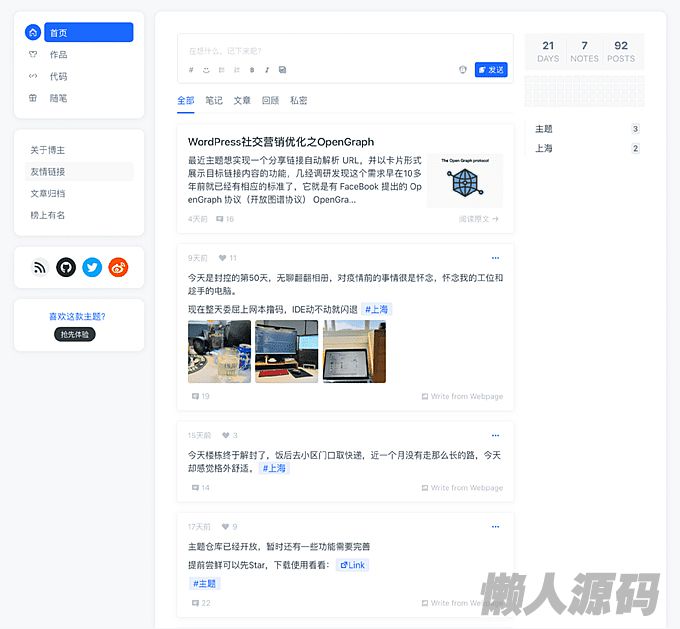This screenshot has width=680, height=629.
Task: Open the Weibo profile icon
Action: click(x=118, y=268)
